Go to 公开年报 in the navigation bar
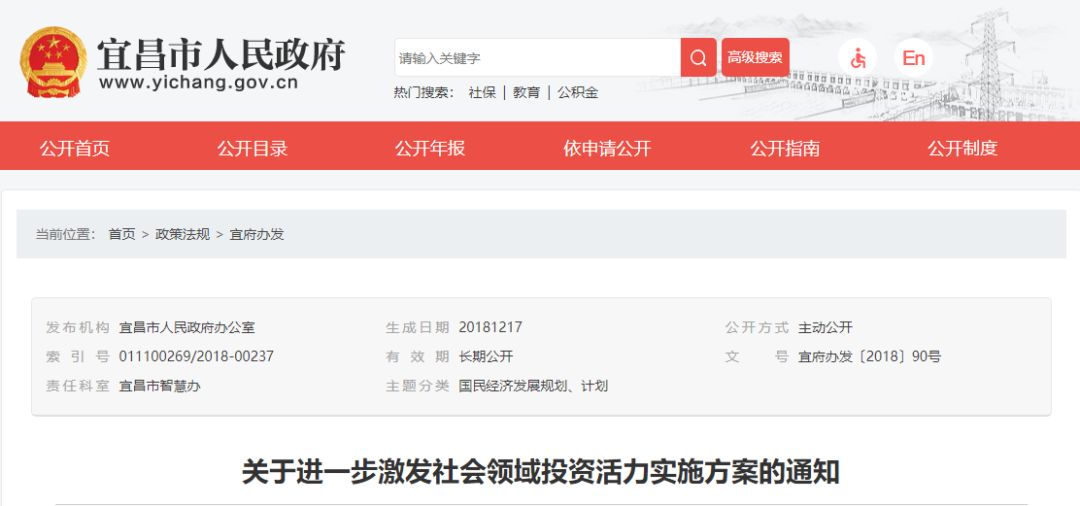 click(x=430, y=148)
